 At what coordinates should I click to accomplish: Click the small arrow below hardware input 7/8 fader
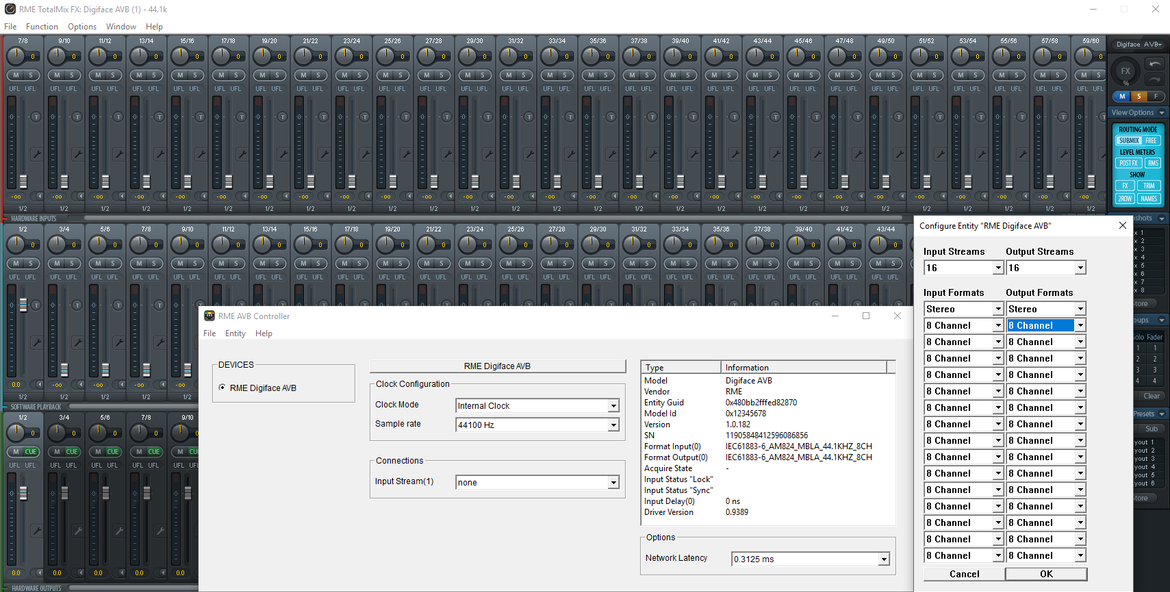pos(38,196)
